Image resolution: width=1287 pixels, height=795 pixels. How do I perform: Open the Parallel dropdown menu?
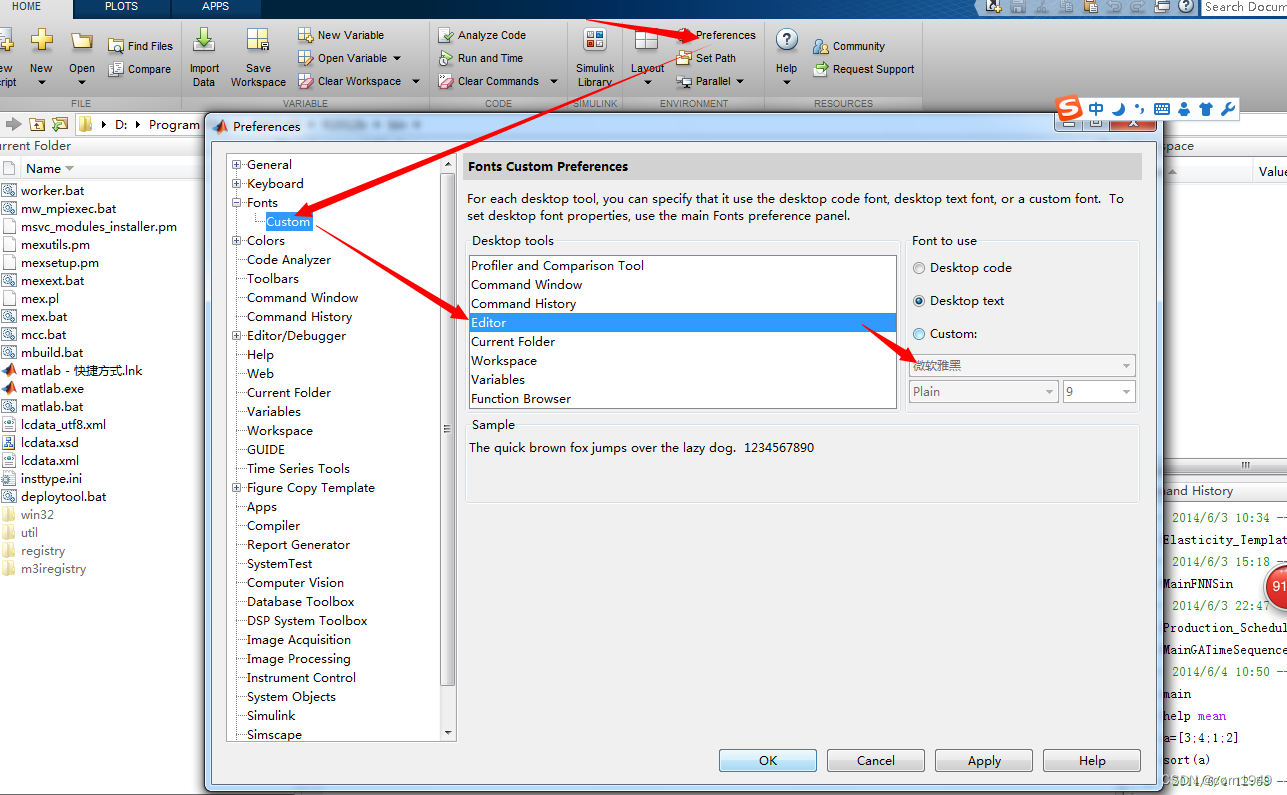[x=711, y=82]
